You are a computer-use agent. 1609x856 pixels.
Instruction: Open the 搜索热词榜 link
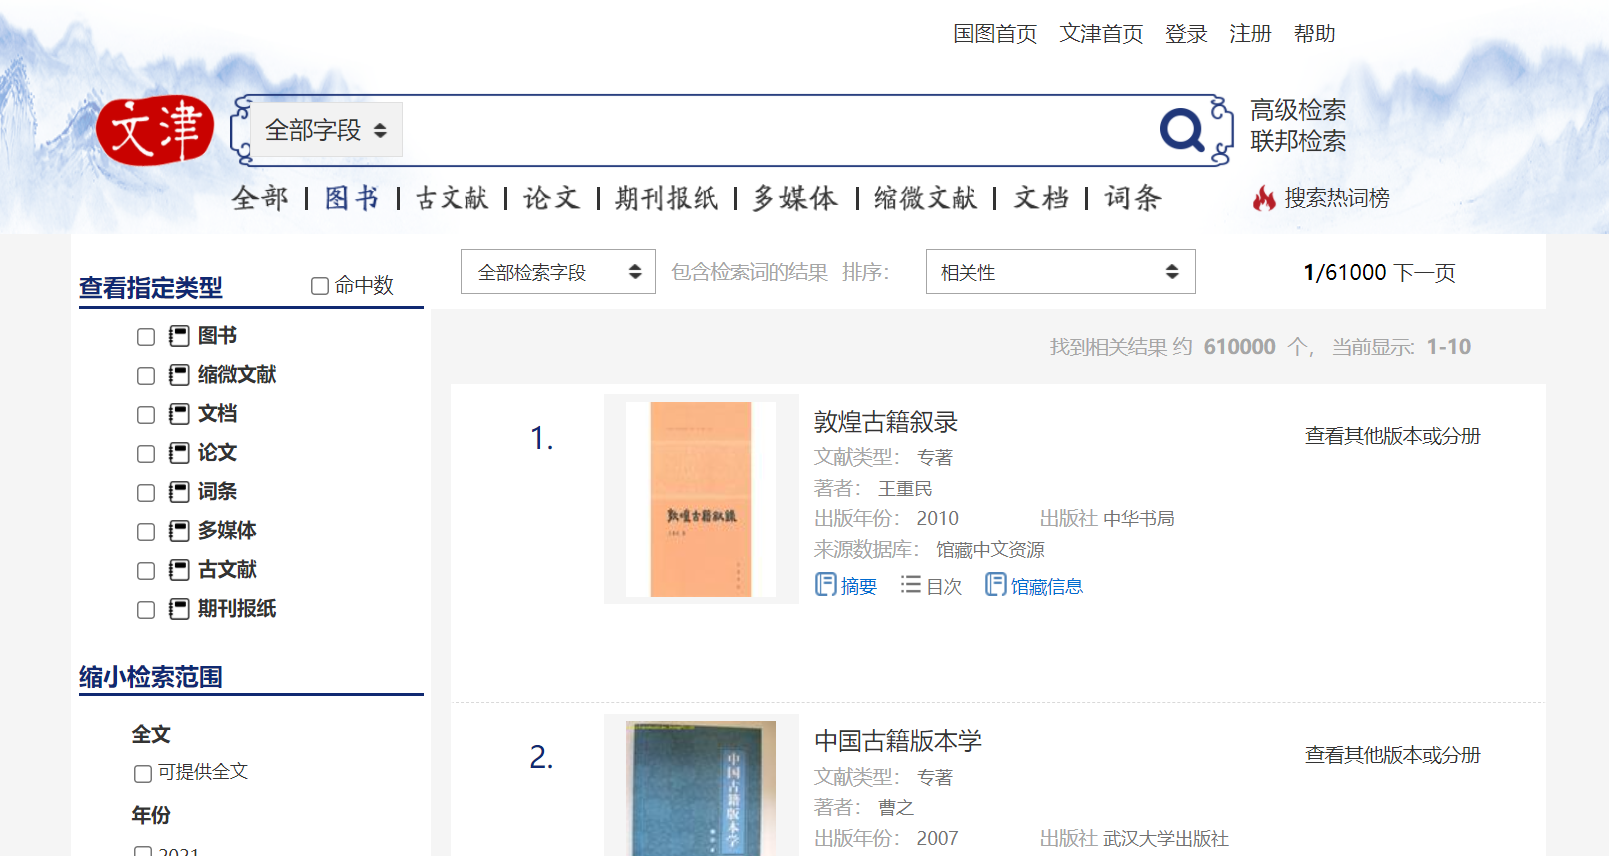pyautogui.click(x=1337, y=198)
